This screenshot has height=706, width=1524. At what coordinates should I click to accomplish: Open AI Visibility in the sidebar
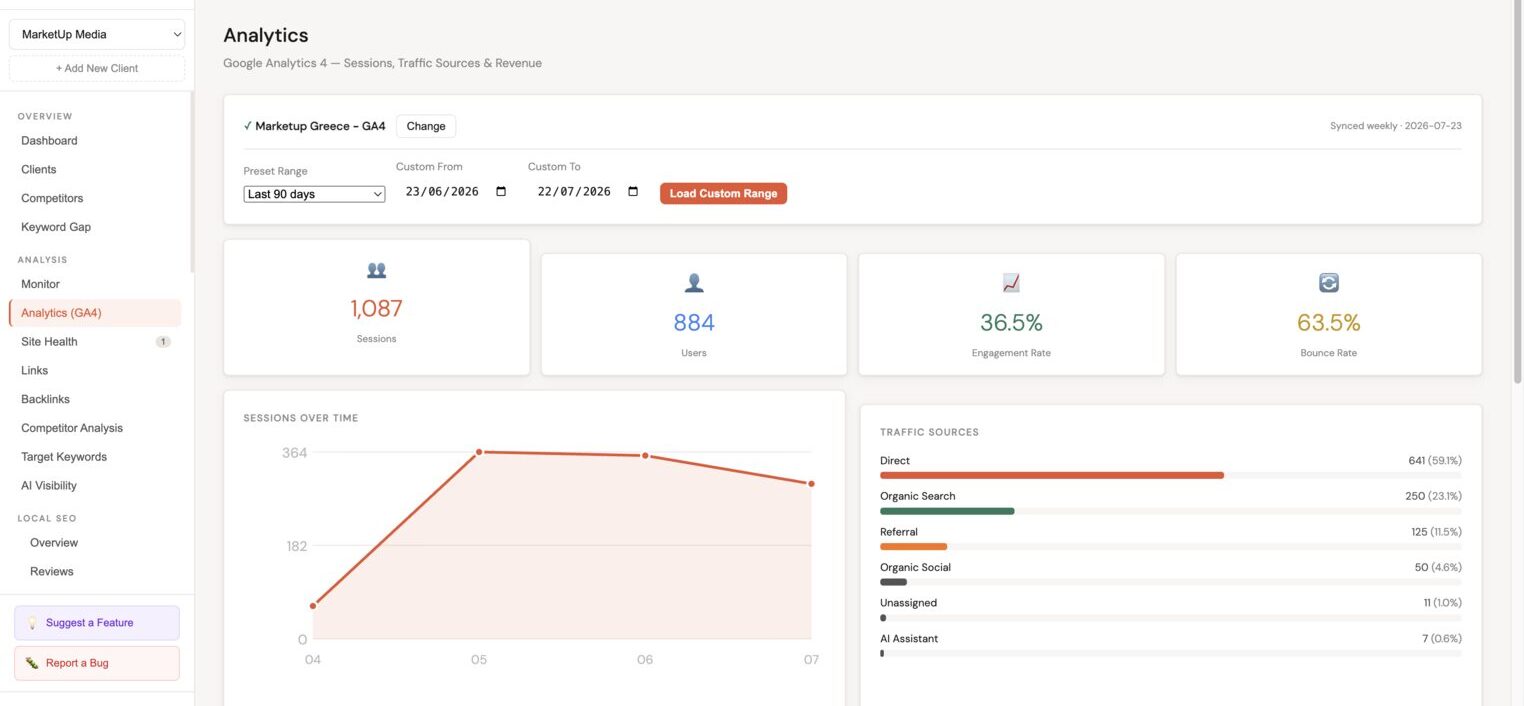pos(49,486)
